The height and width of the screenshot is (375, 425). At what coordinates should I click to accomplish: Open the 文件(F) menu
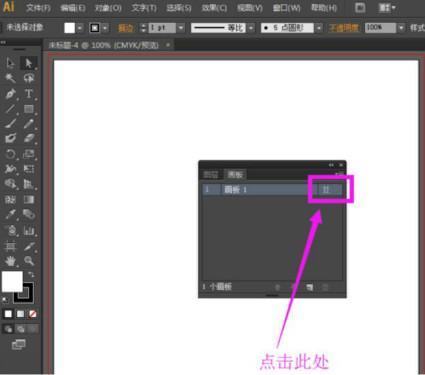point(38,8)
